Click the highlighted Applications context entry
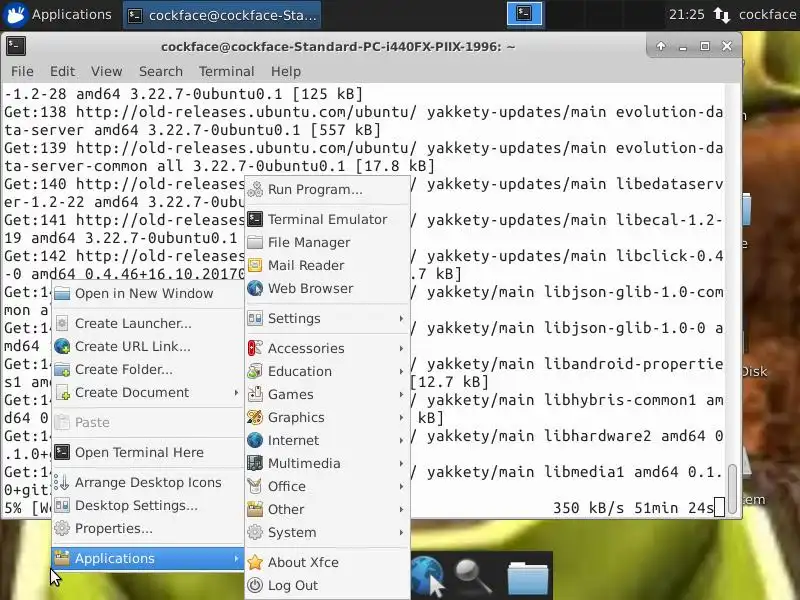Screen dimensions: 800x600 147,558
